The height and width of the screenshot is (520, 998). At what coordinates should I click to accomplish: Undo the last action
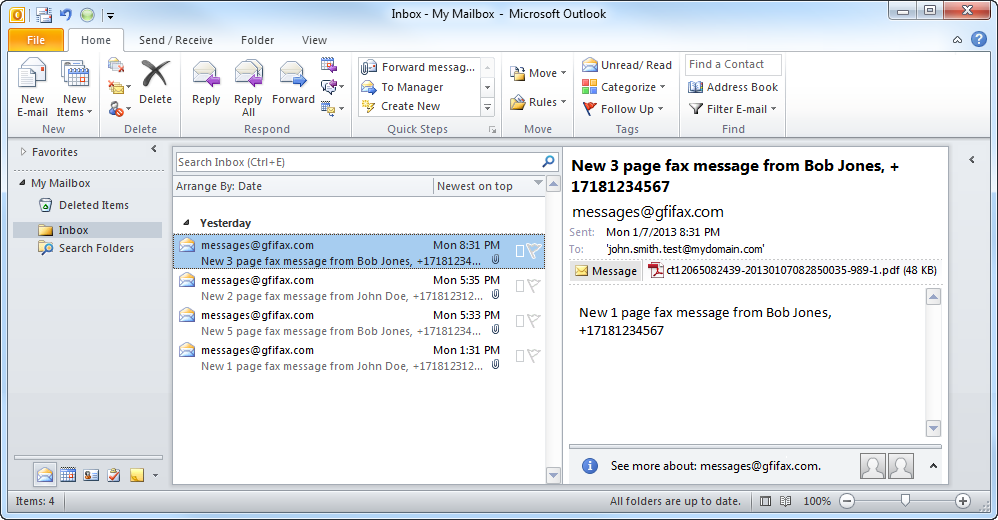(x=66, y=14)
